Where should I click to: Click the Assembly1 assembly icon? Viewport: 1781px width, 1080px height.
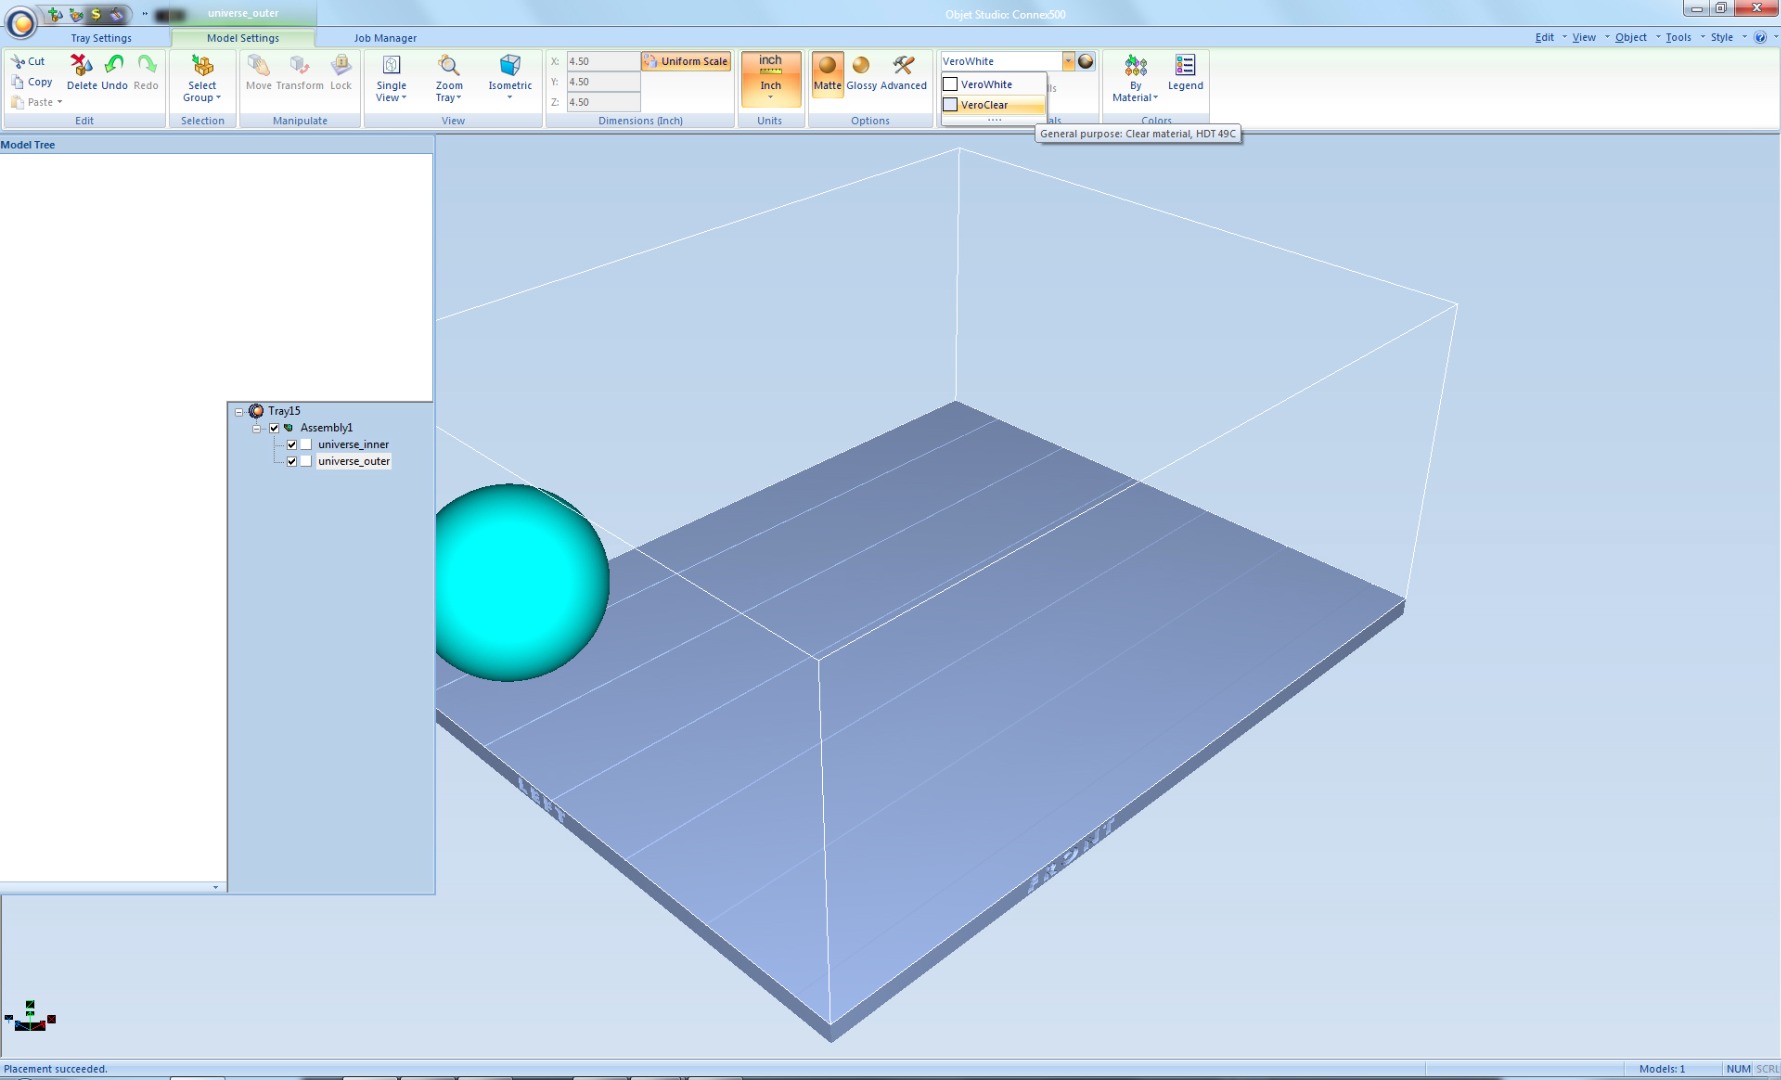(x=289, y=428)
